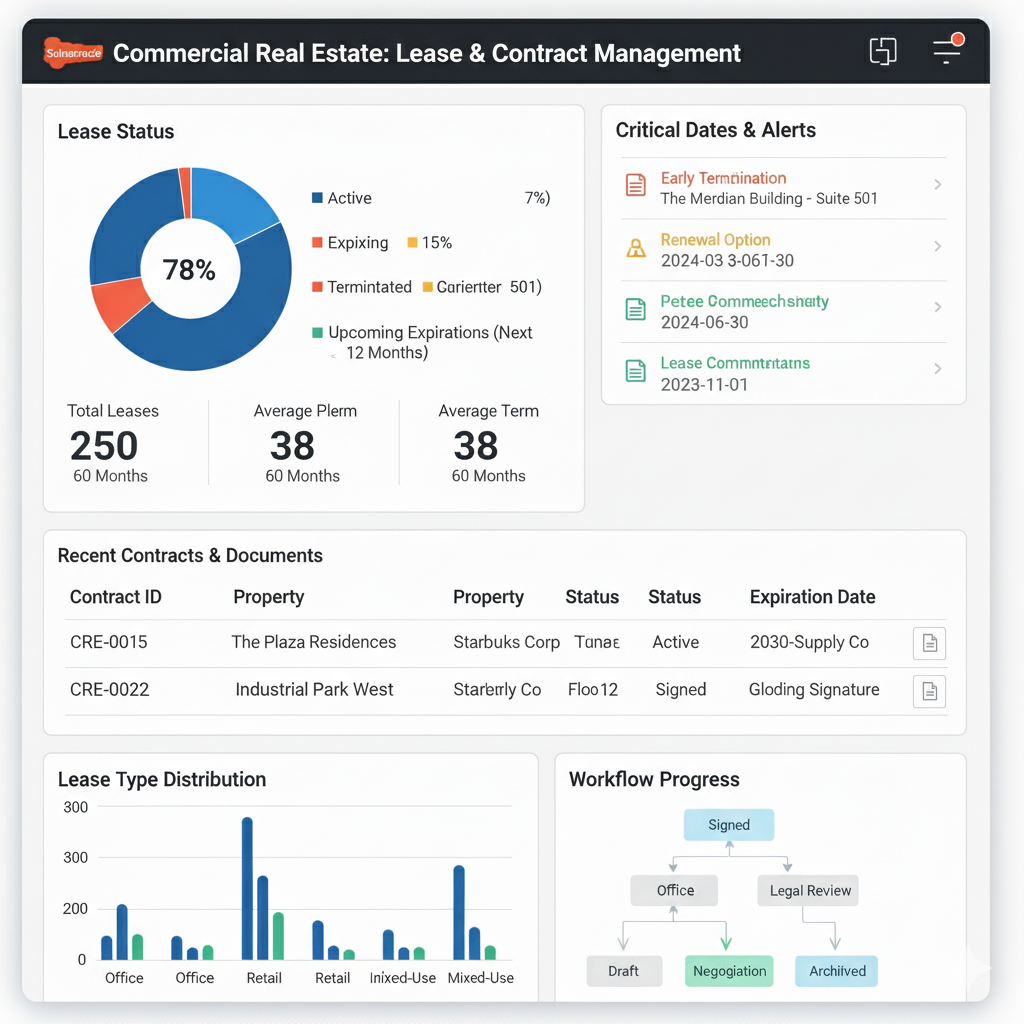
Task: Click the Gloding Signature cell
Action: 814,690
